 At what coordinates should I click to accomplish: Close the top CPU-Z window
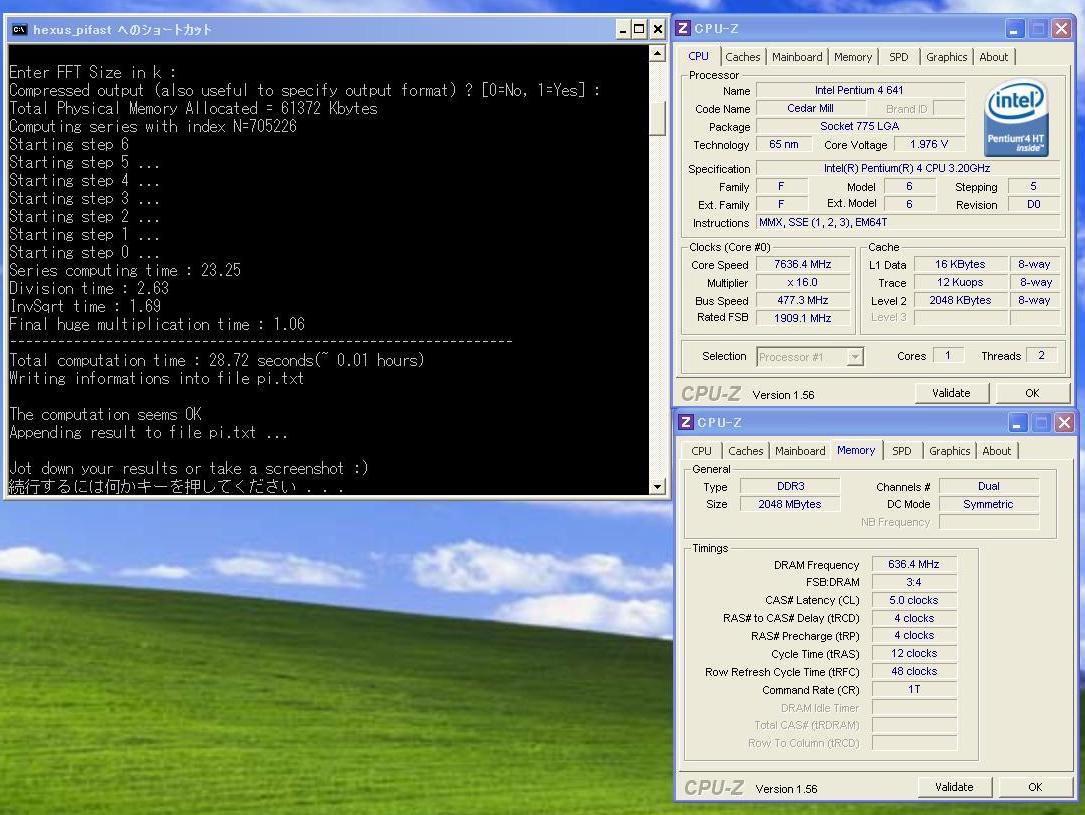point(1061,29)
